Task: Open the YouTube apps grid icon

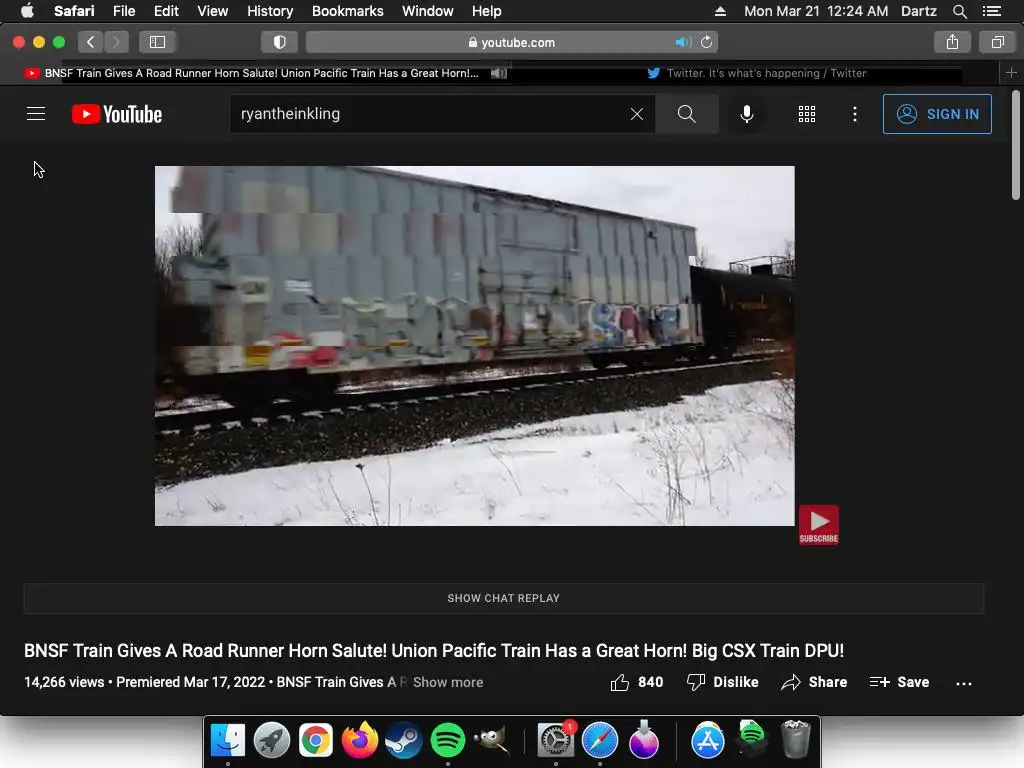Action: 807,114
